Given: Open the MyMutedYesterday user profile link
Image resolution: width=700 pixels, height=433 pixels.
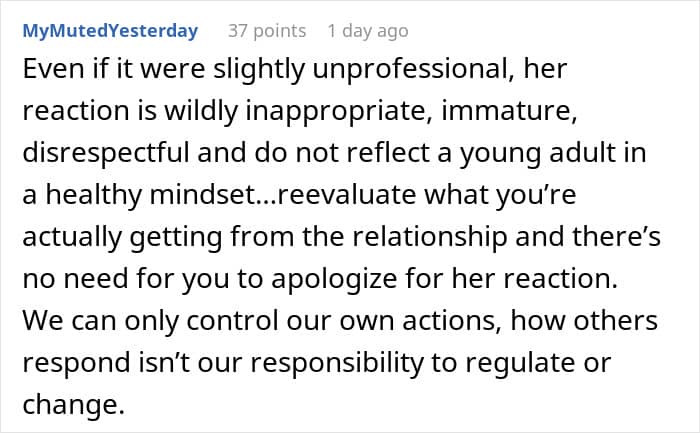Looking at the screenshot, I should tap(110, 31).
